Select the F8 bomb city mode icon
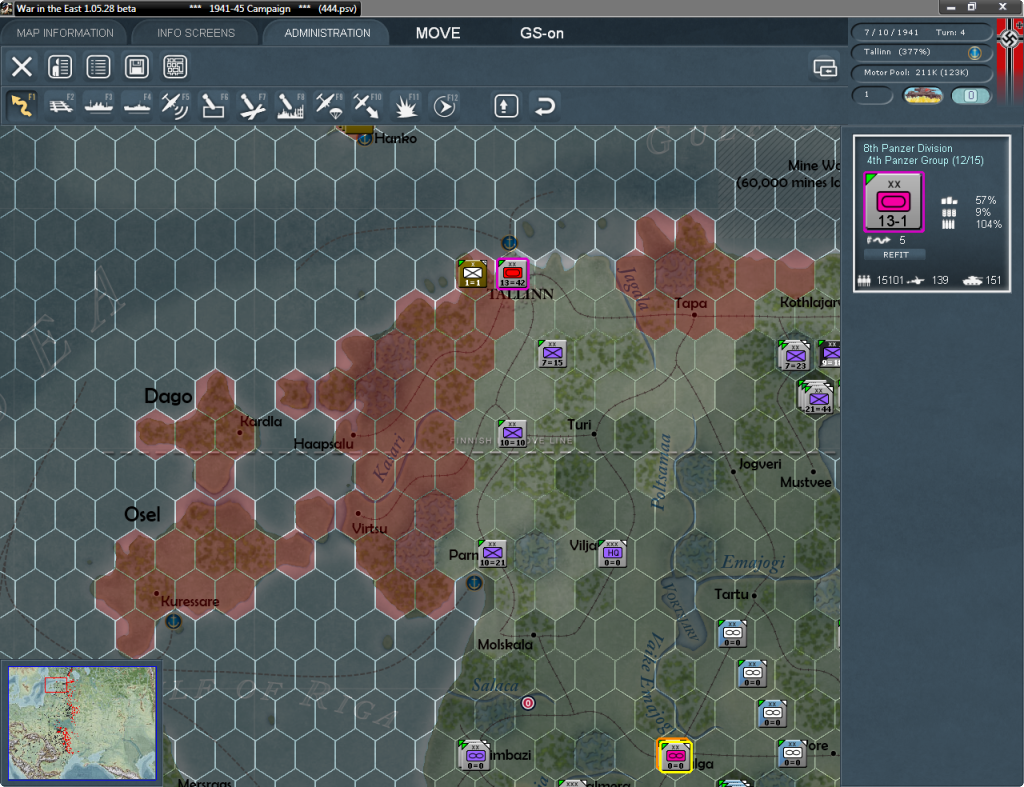1024x787 pixels. click(290, 105)
